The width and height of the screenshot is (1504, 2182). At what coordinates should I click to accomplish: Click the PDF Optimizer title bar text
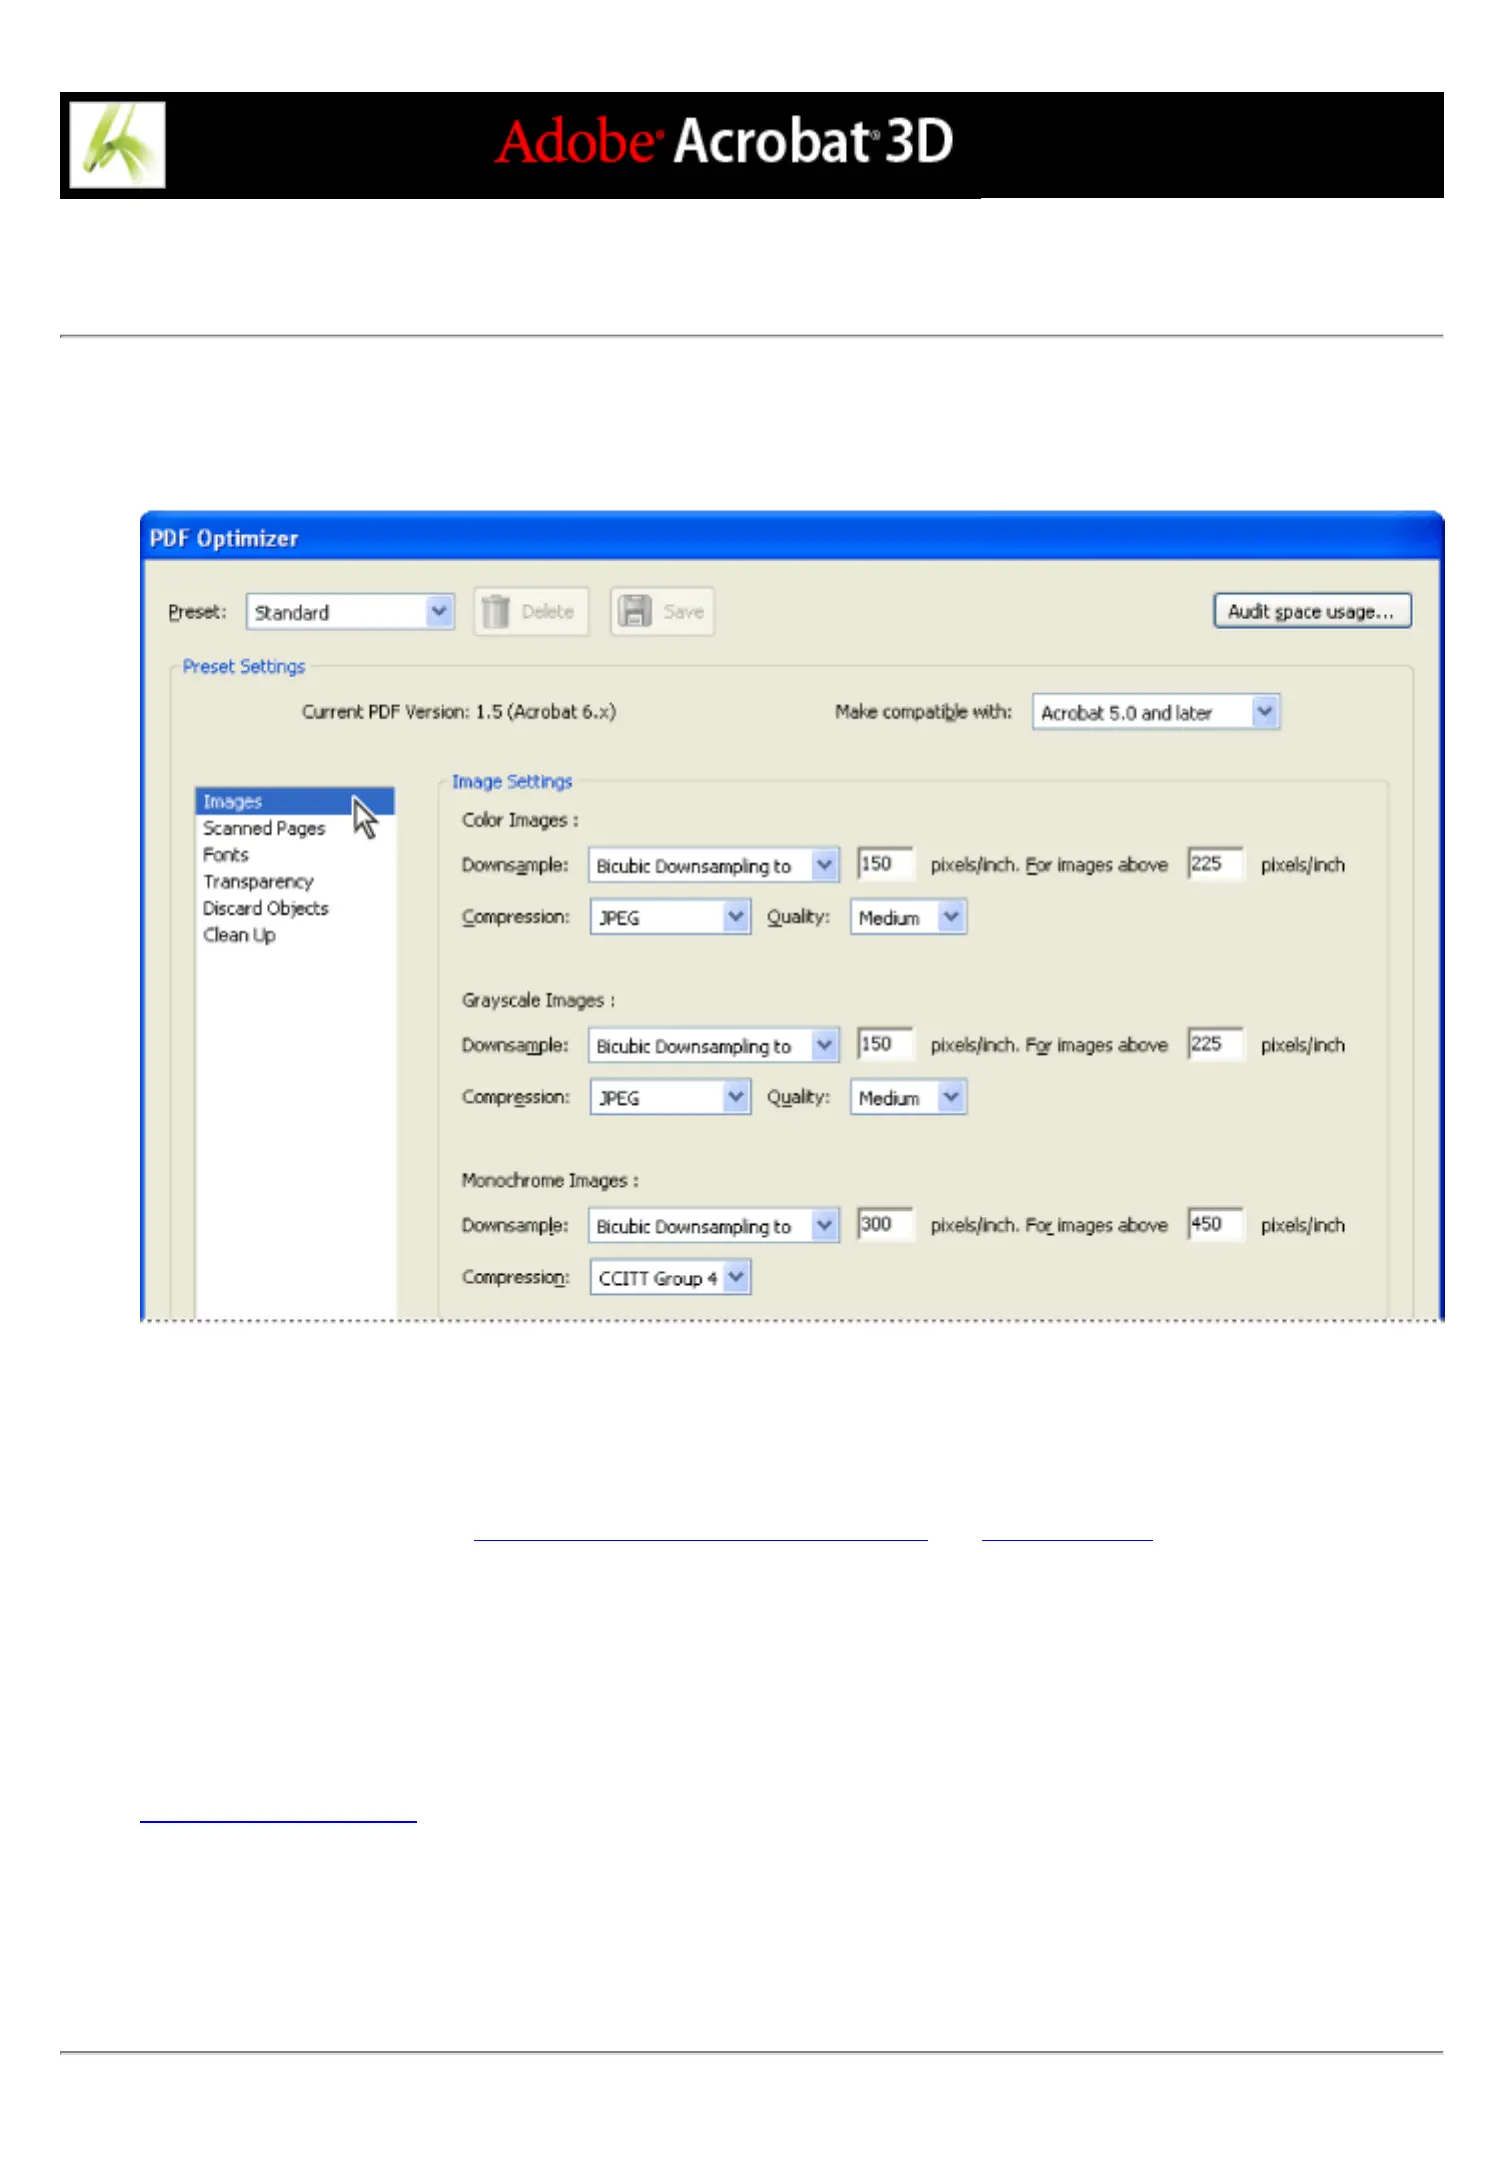pos(224,539)
